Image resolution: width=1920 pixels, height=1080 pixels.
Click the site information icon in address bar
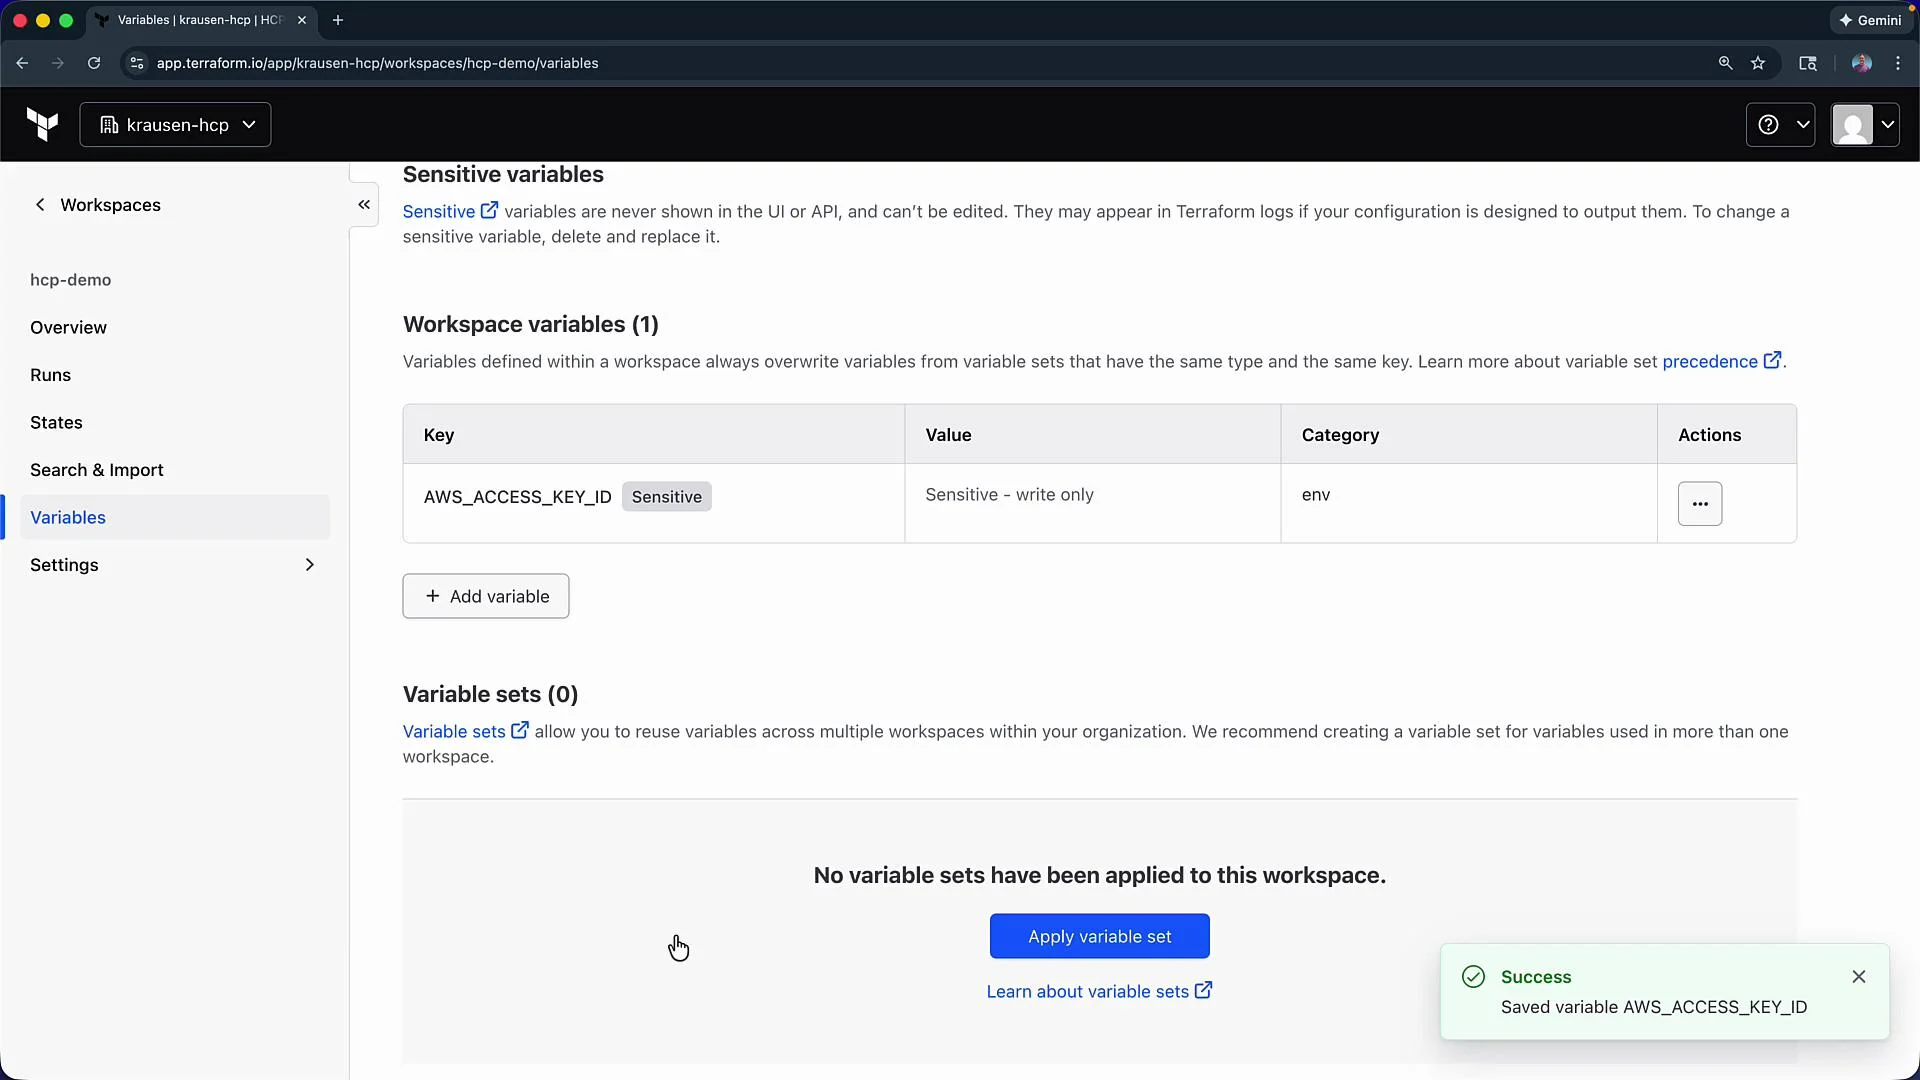[x=137, y=63]
